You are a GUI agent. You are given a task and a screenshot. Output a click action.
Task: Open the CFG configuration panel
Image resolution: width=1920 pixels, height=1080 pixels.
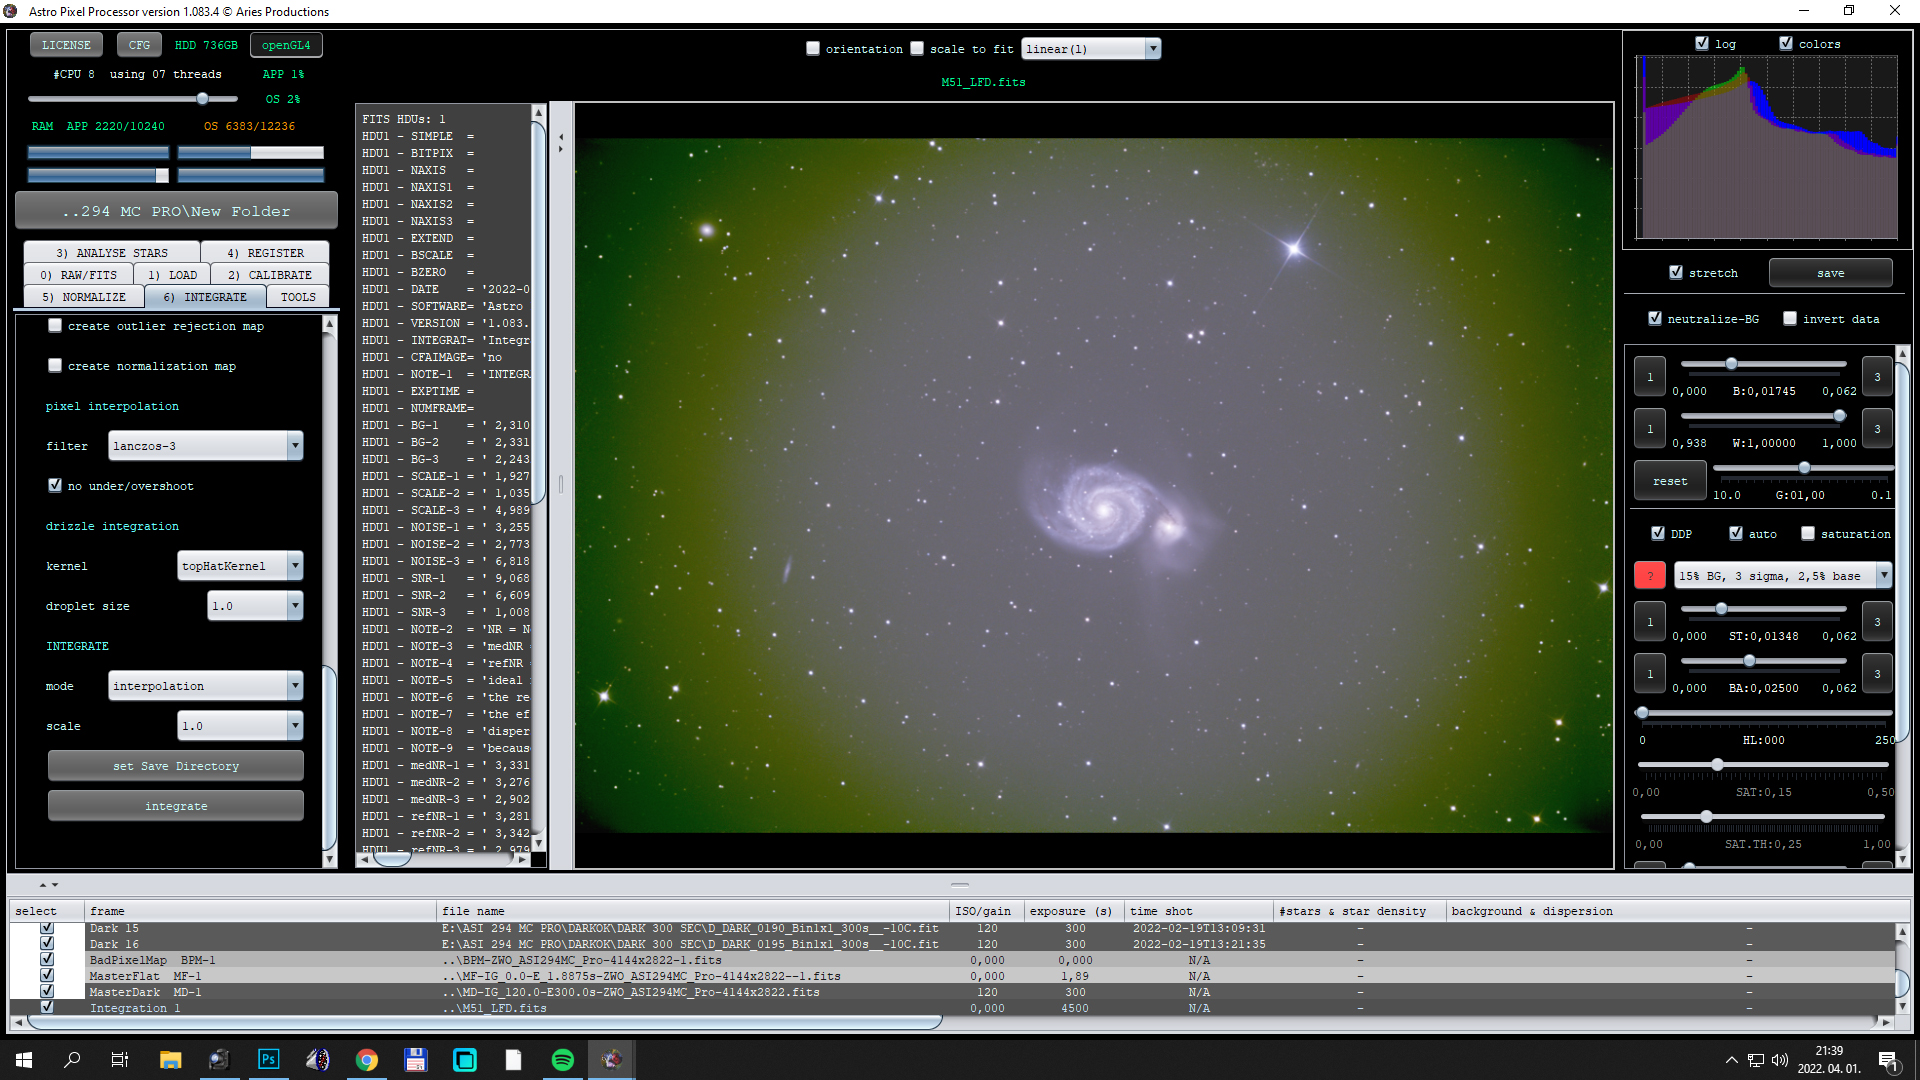pyautogui.click(x=138, y=44)
